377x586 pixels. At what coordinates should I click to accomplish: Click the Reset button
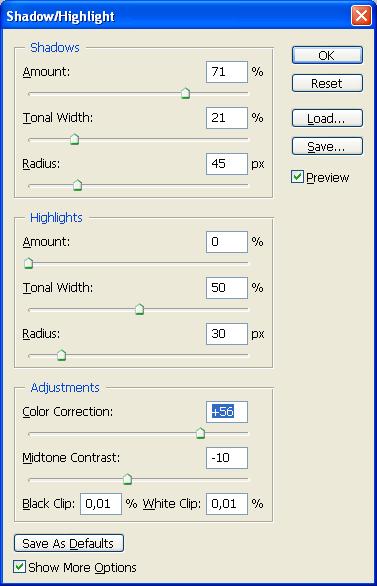(327, 83)
